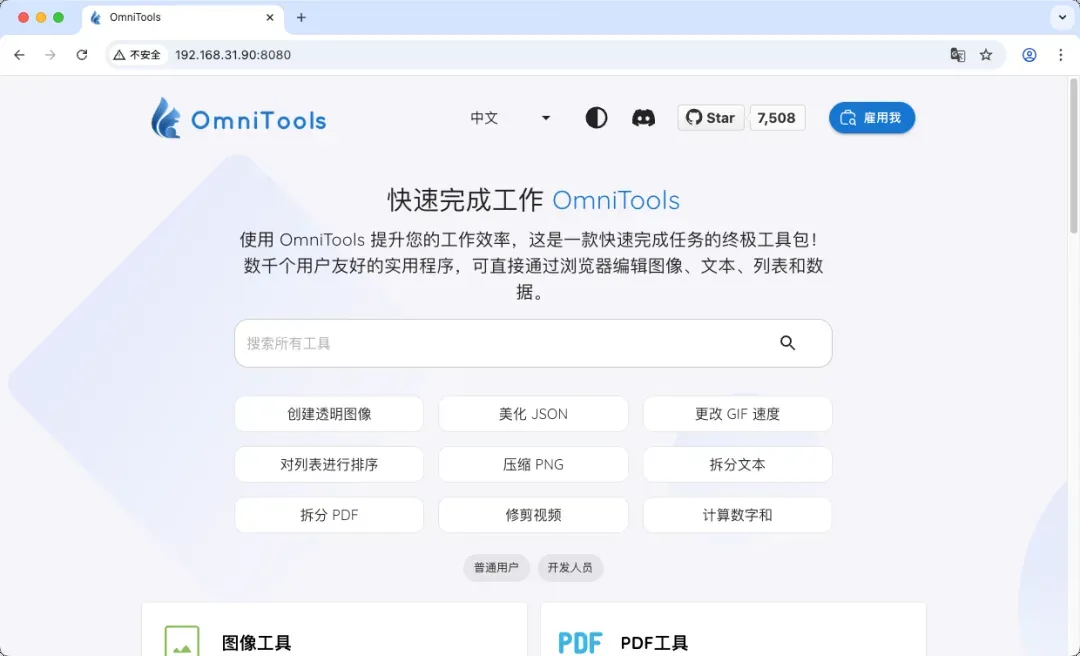The image size is (1080, 656).
Task: Click the 图像工具 image icon
Action: tap(182, 642)
